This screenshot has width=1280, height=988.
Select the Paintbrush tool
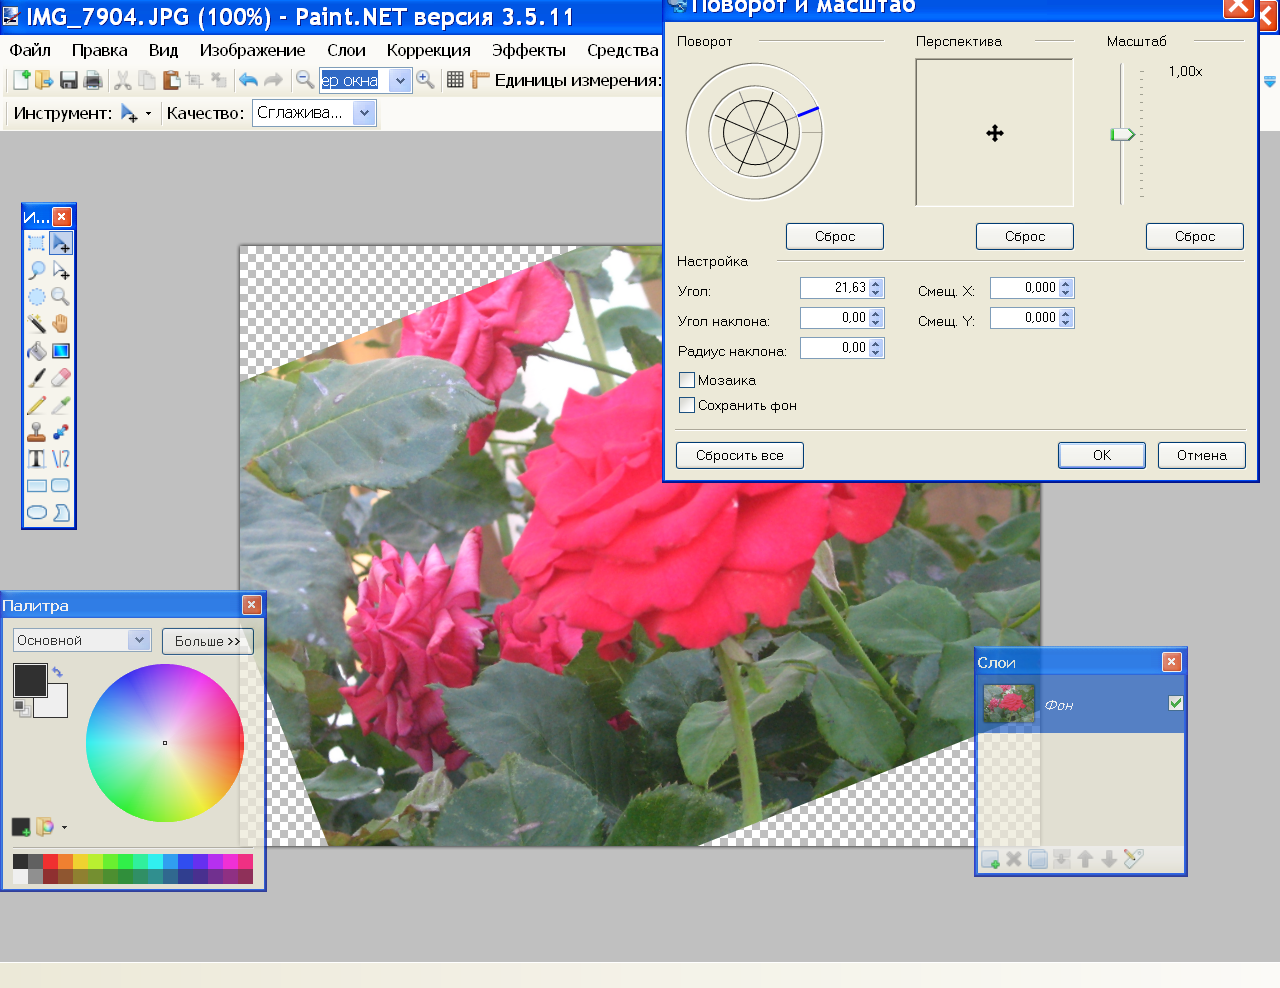[x=37, y=378]
